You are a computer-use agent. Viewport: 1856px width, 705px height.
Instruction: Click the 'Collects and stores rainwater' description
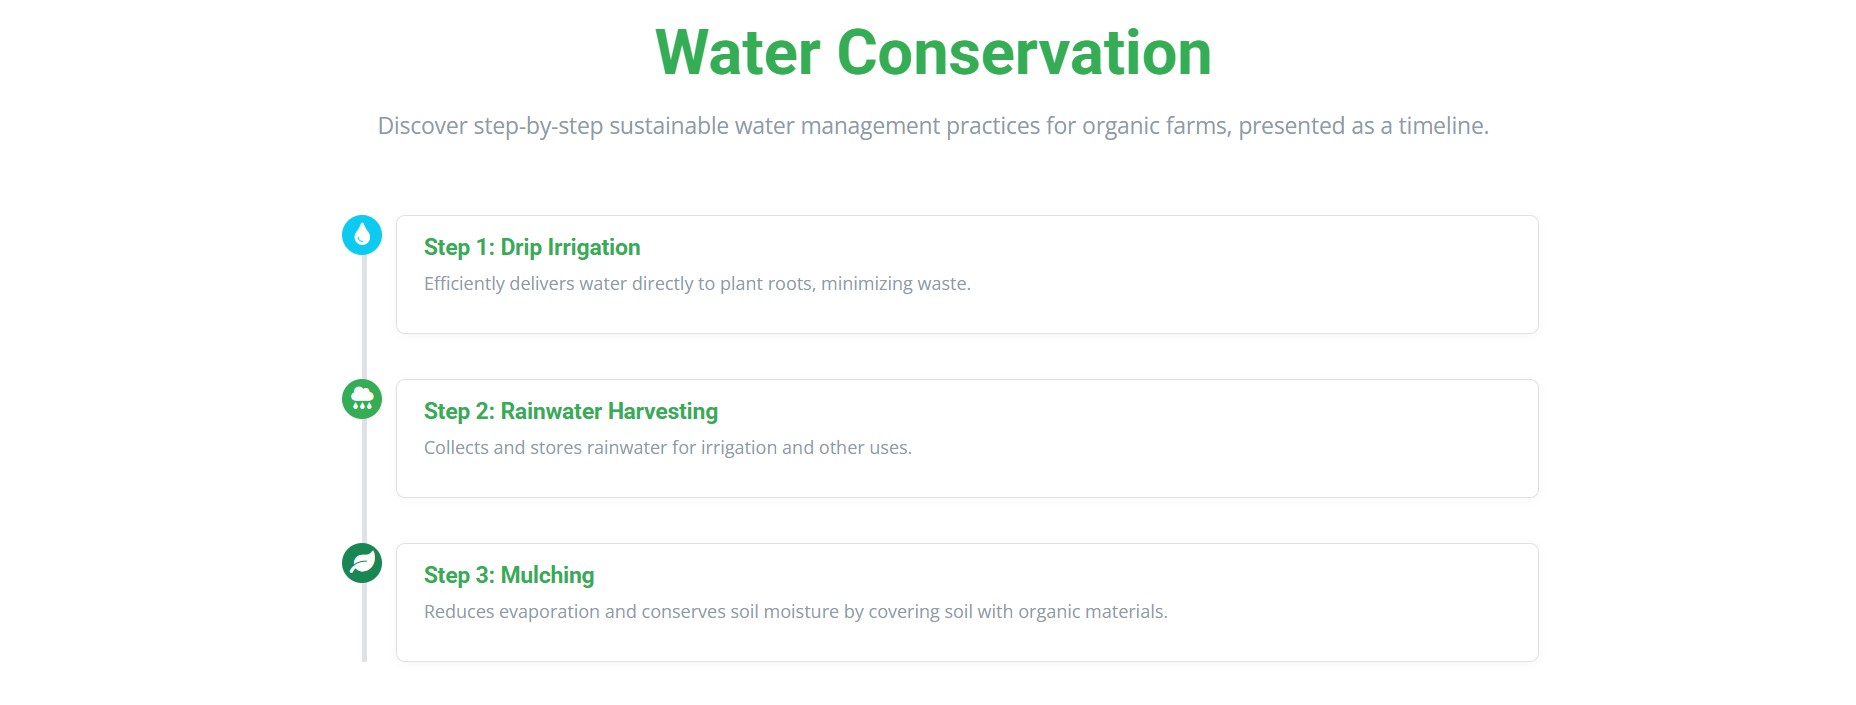point(667,448)
